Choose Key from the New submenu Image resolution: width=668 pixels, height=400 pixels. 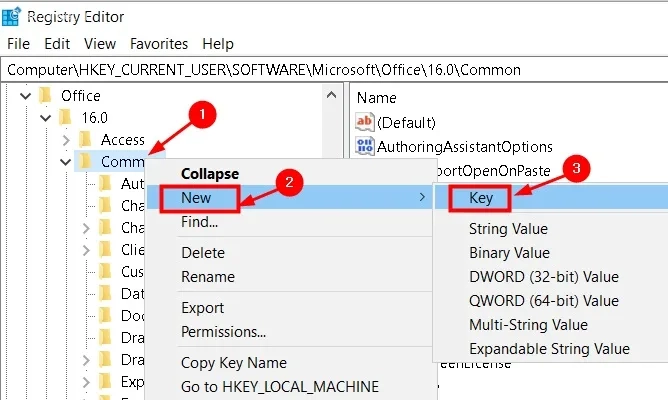[x=481, y=198]
